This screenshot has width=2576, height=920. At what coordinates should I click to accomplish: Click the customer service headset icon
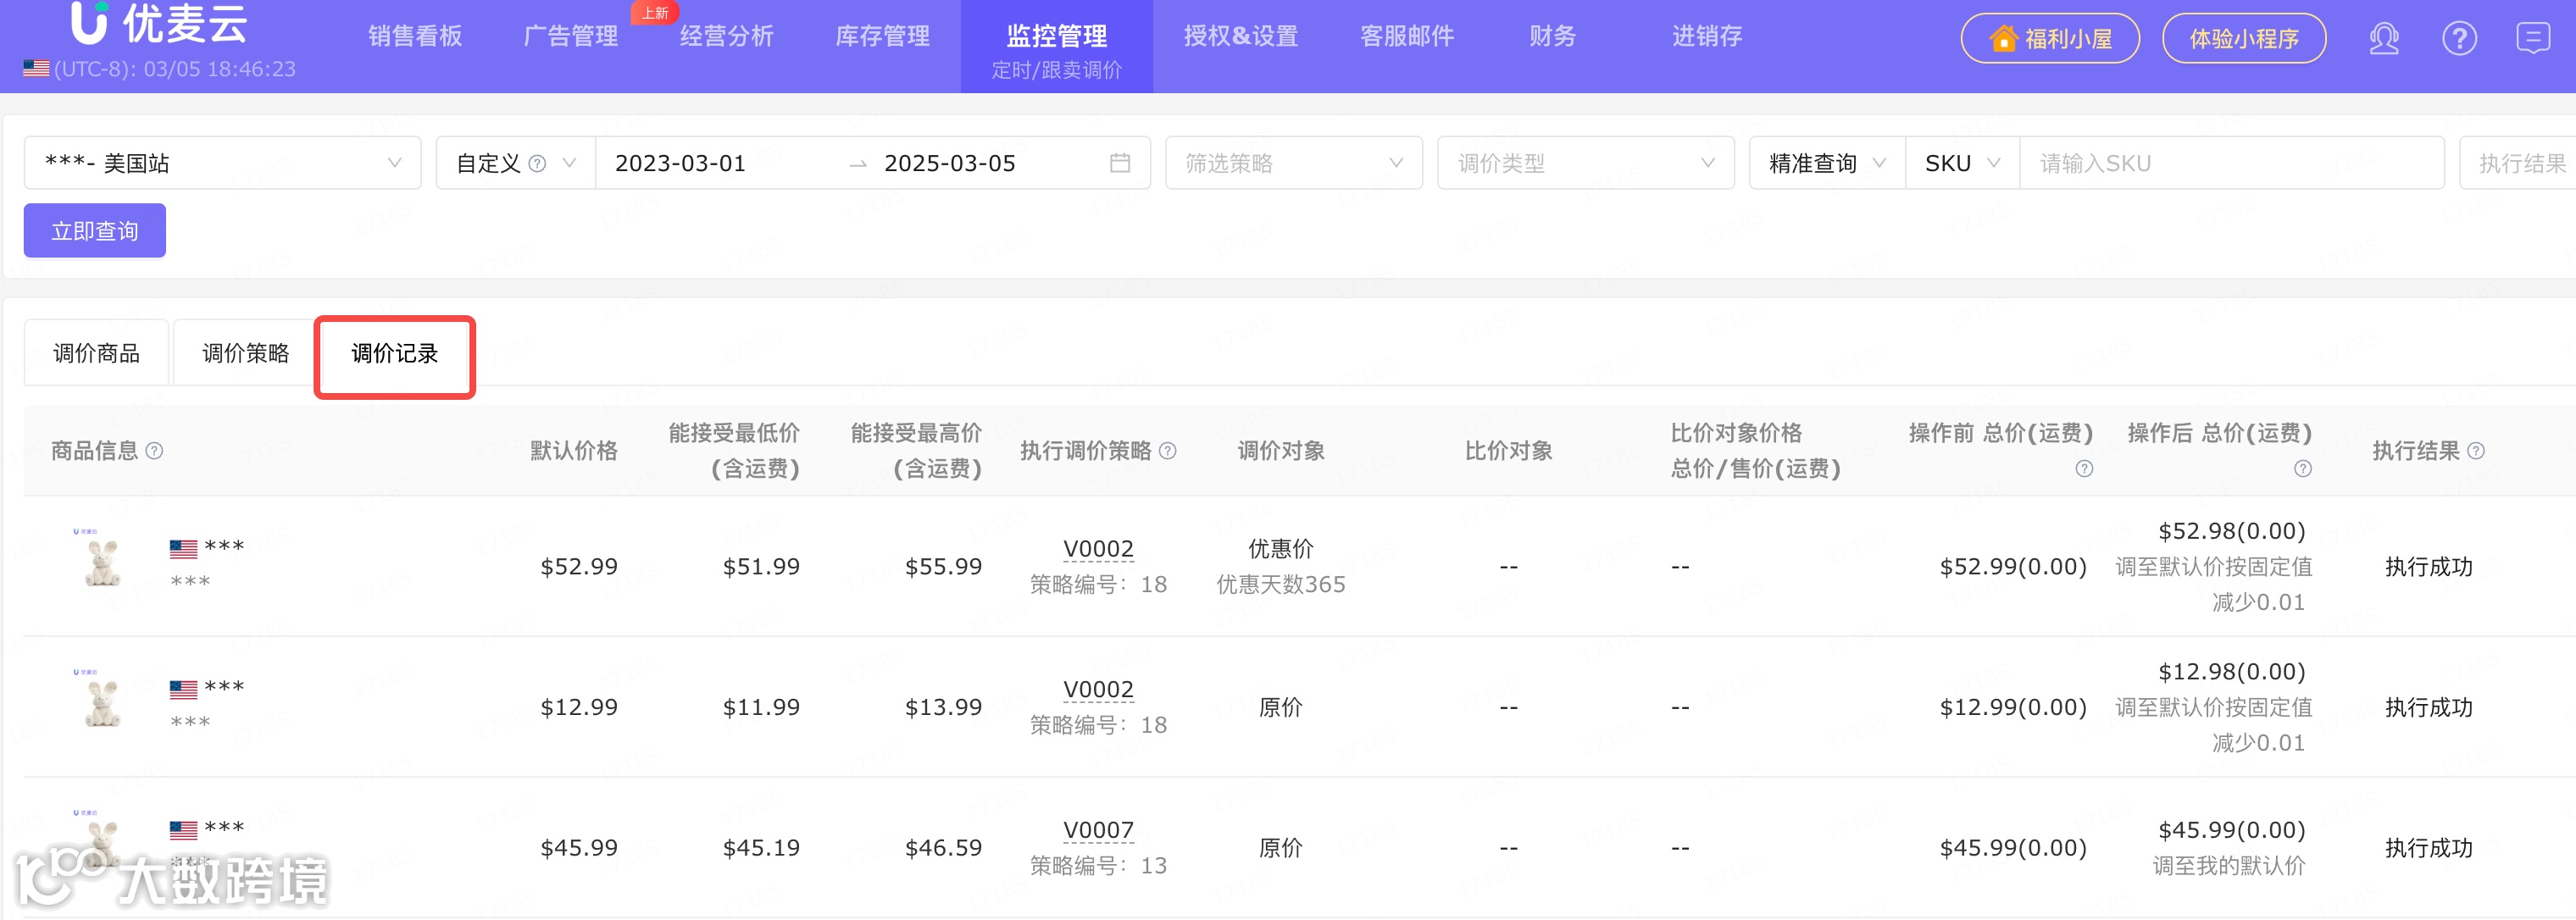click(2384, 39)
